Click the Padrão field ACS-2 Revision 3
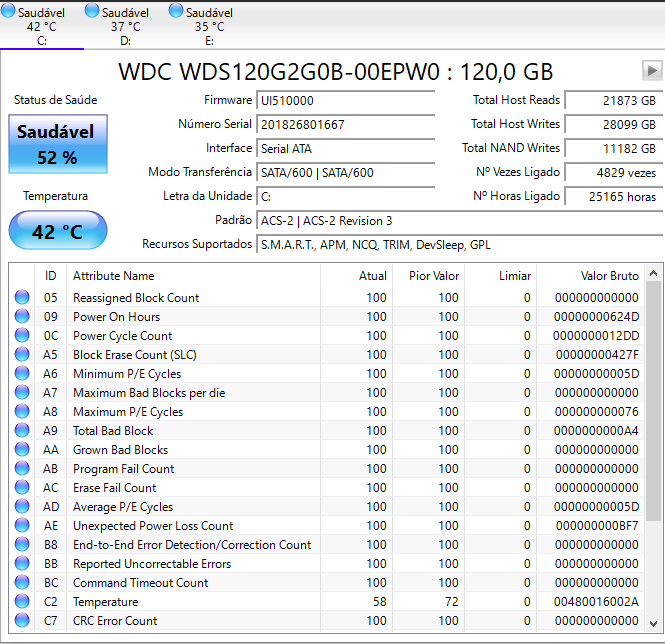The image size is (665, 644). [460, 221]
